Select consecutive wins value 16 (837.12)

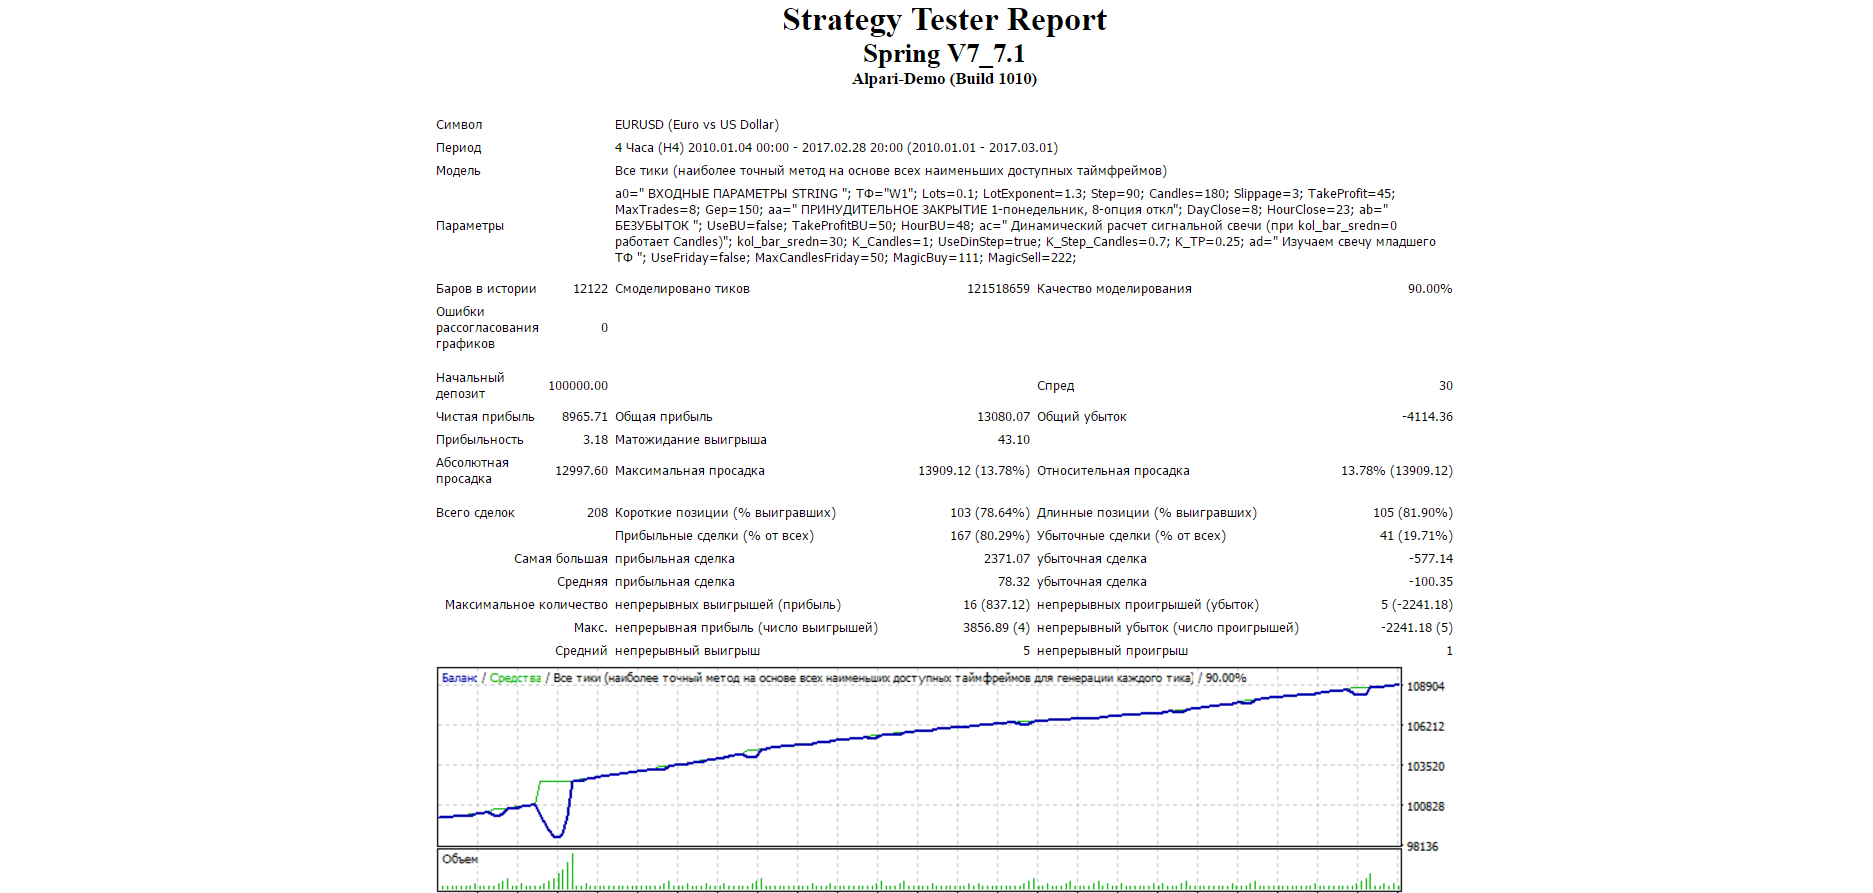coord(996,605)
